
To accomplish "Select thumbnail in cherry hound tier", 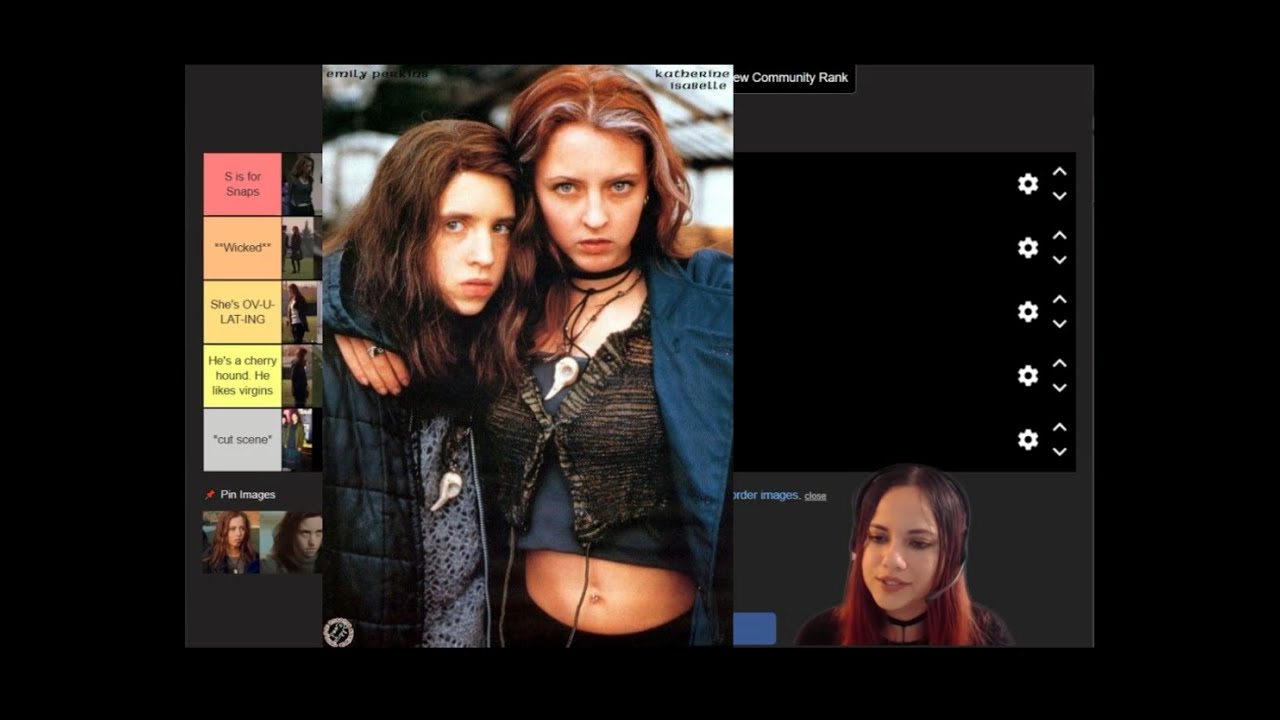I will click(x=302, y=376).
